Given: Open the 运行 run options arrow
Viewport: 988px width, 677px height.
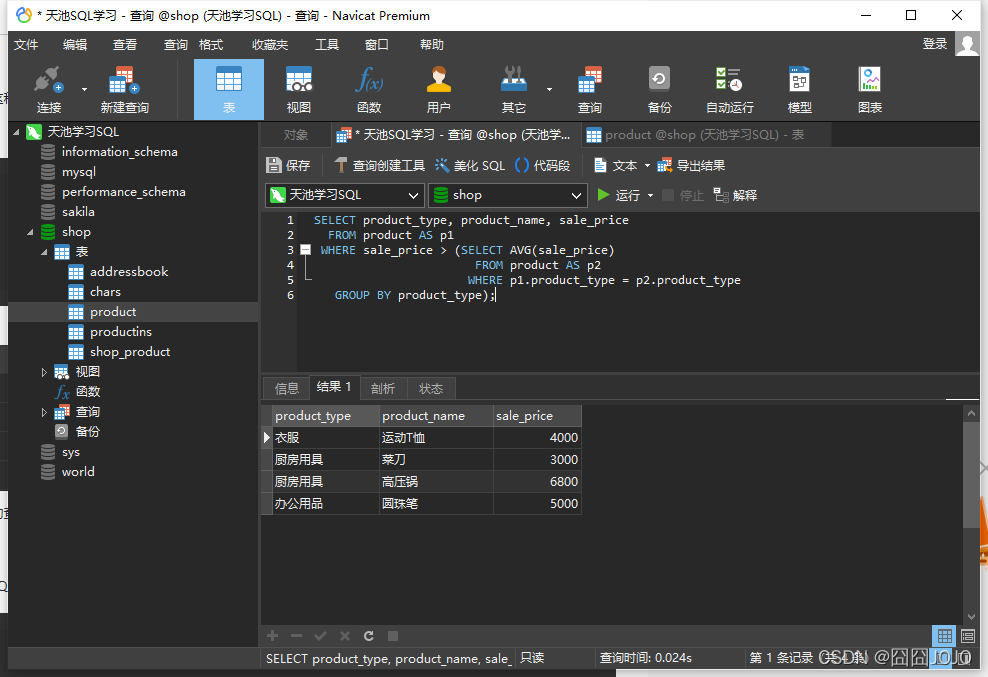Looking at the screenshot, I should pyautogui.click(x=650, y=195).
